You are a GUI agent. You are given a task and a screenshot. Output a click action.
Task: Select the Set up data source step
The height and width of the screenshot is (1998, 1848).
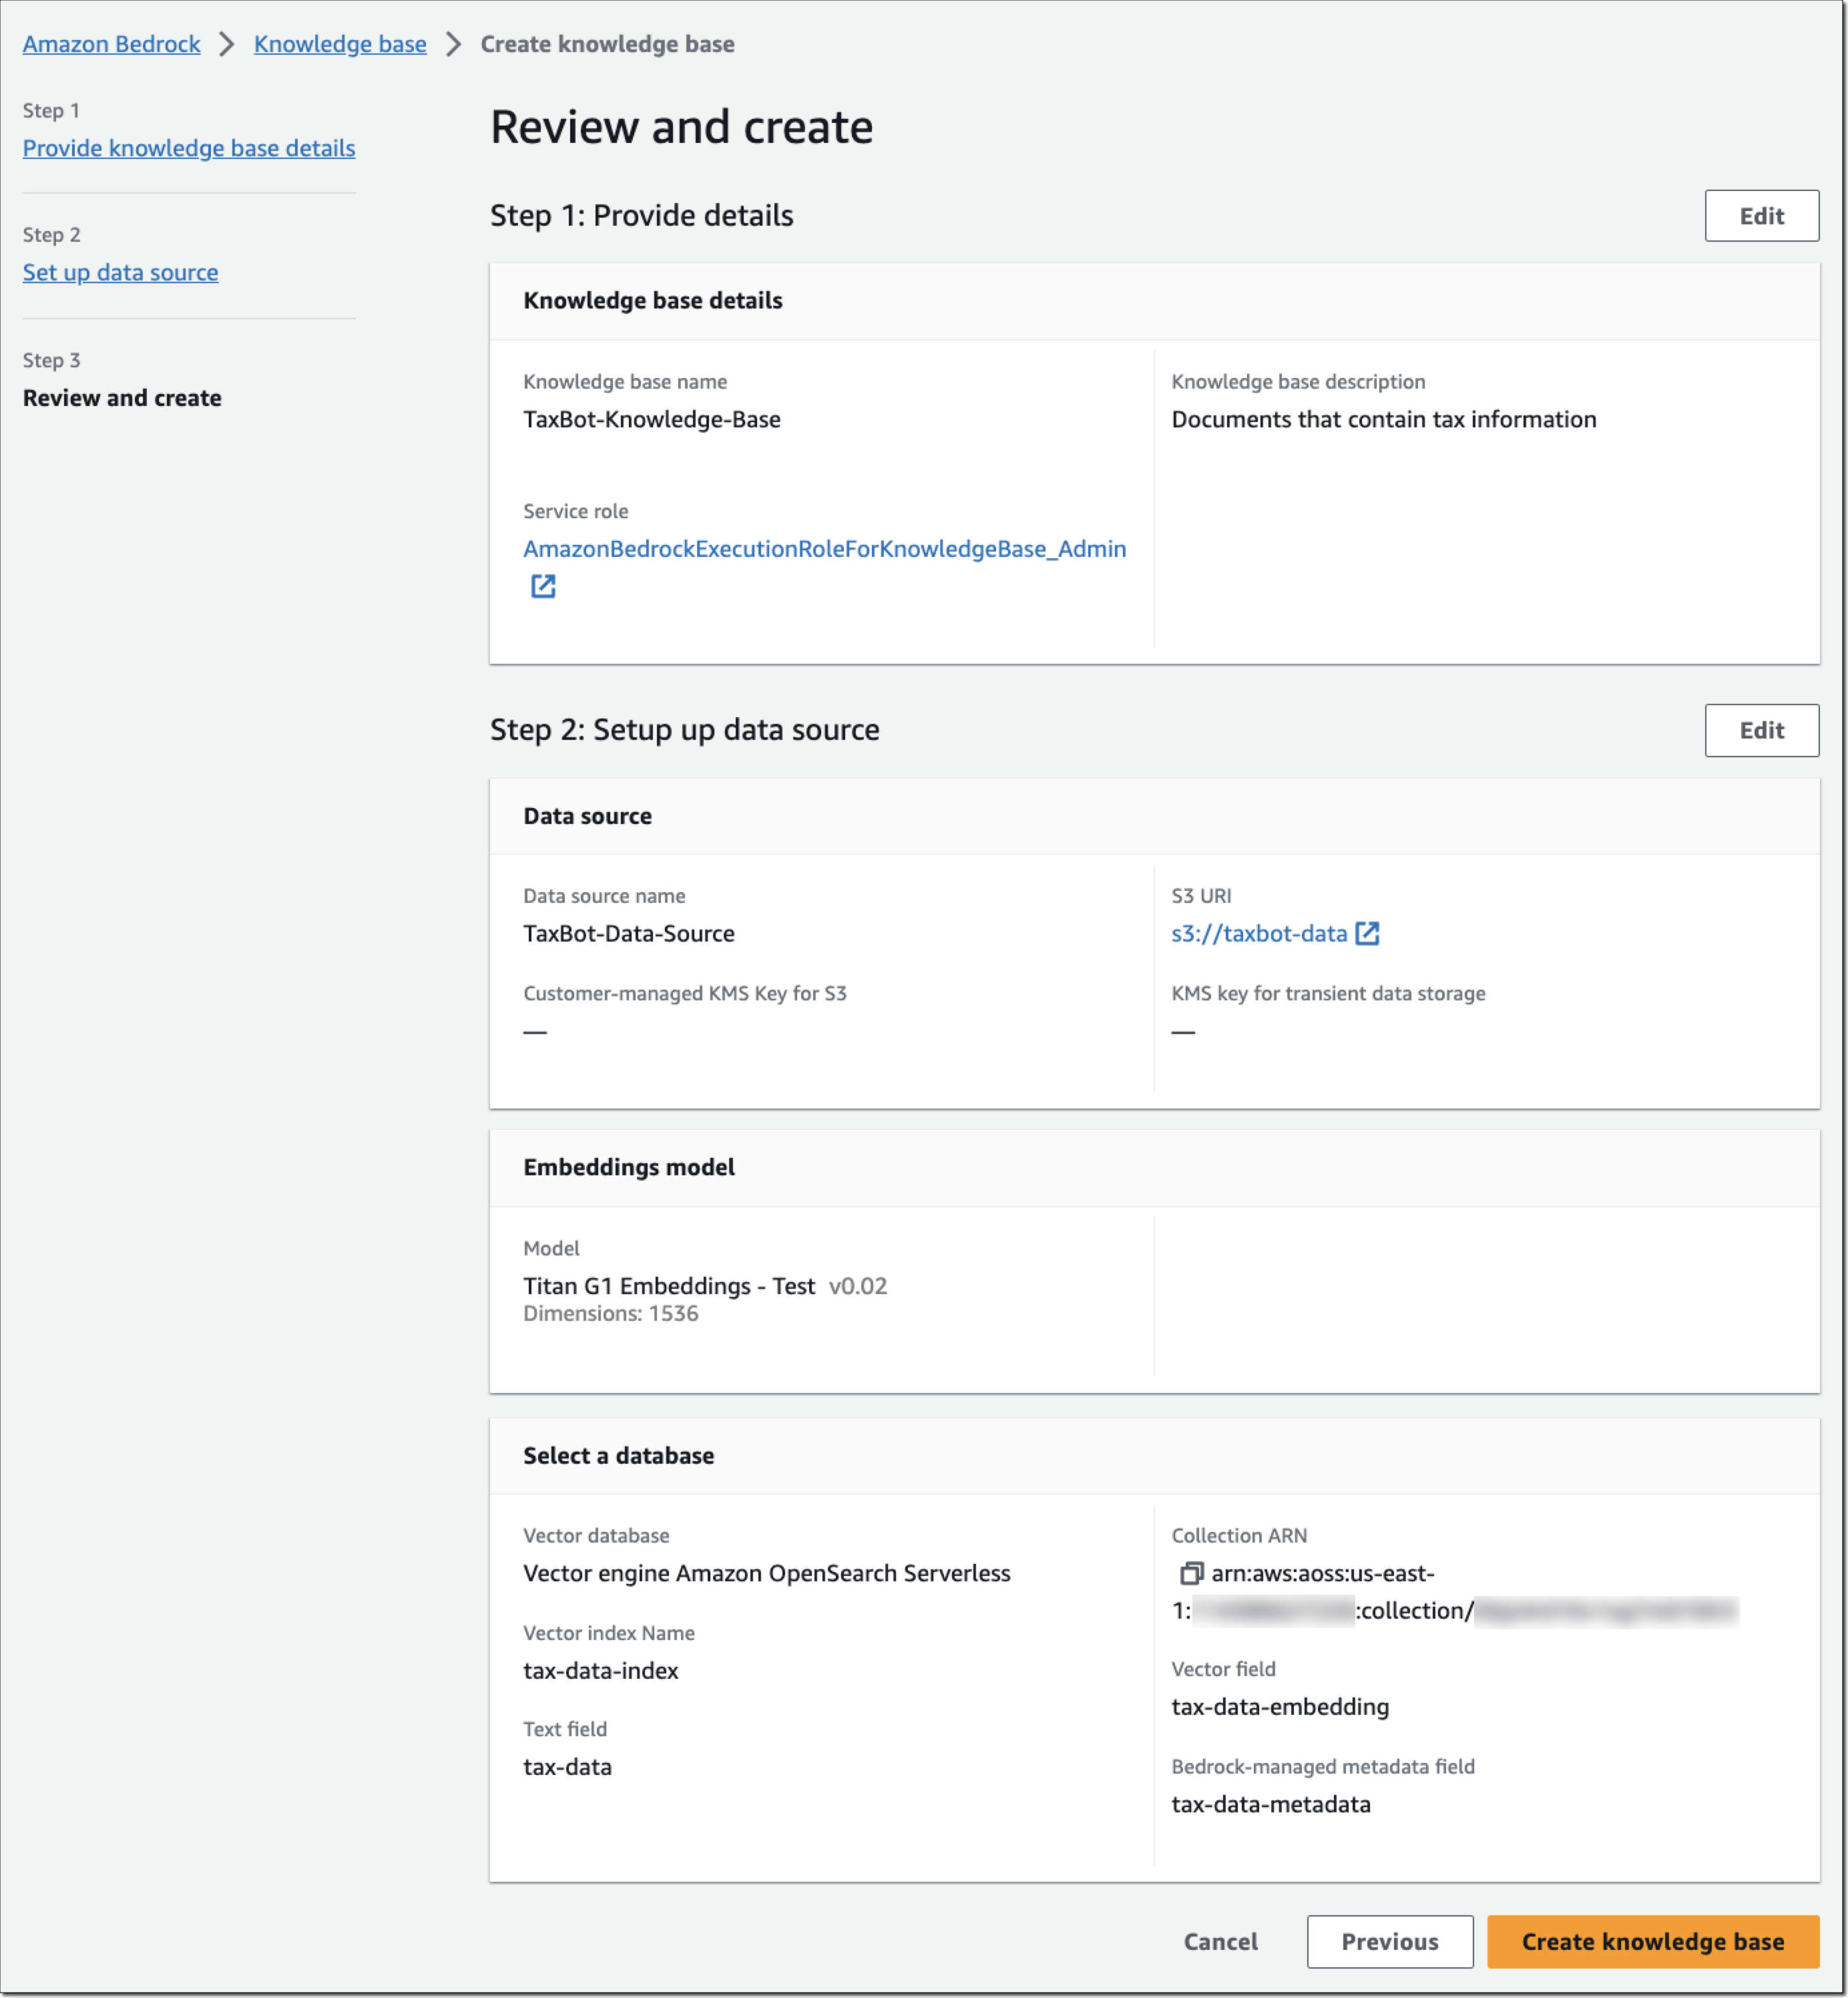click(x=120, y=272)
